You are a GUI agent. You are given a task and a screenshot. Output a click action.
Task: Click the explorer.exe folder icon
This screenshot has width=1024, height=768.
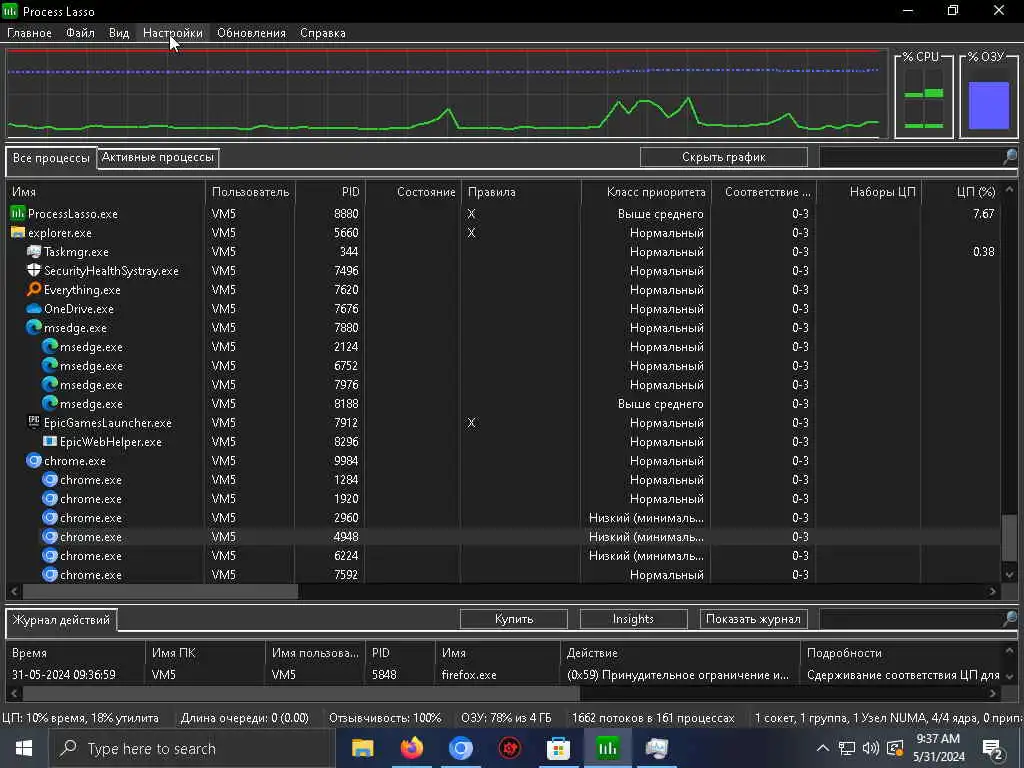point(18,232)
